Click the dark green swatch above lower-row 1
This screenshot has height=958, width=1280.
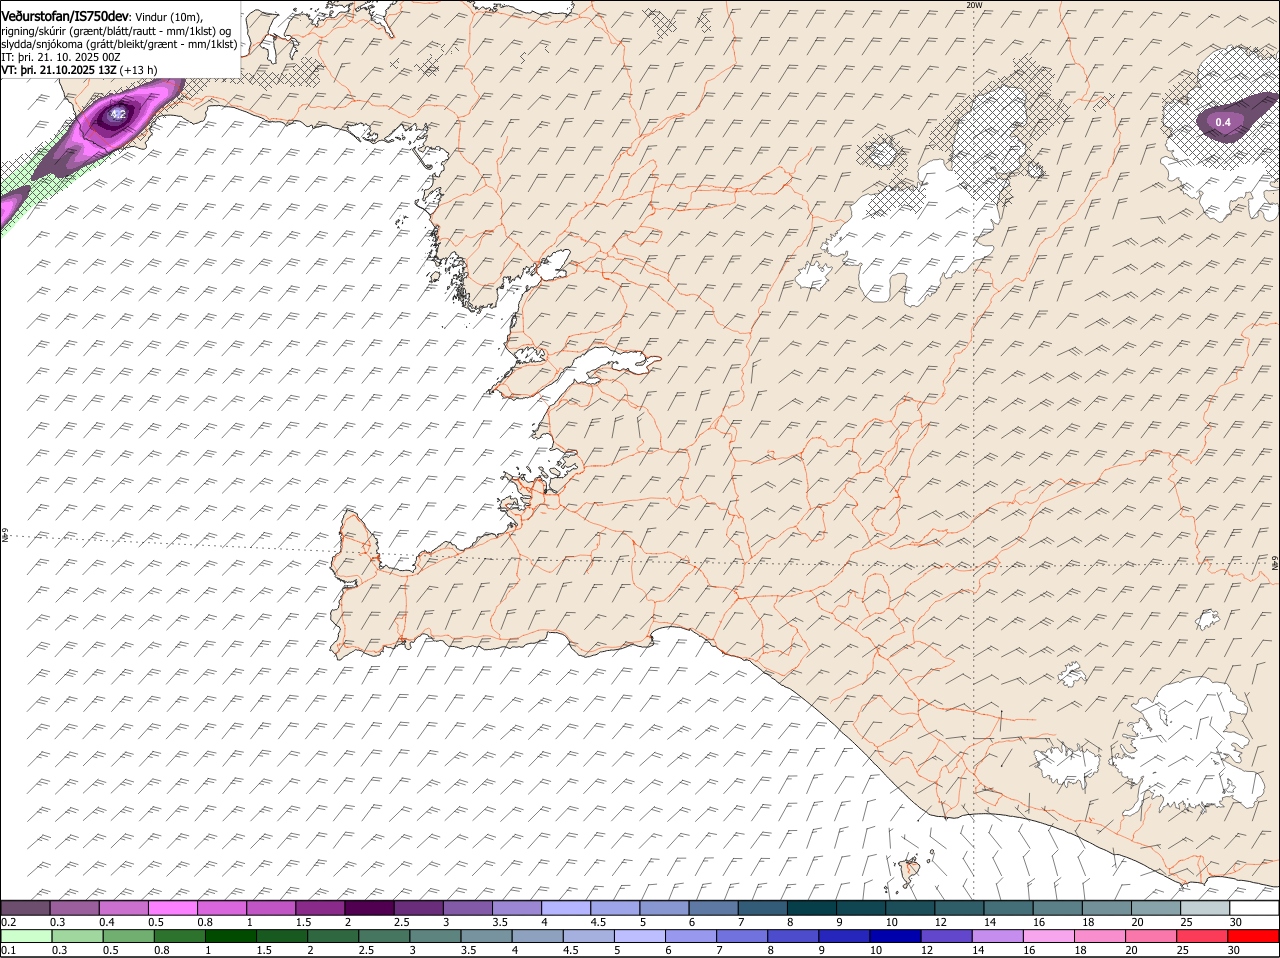(231, 936)
